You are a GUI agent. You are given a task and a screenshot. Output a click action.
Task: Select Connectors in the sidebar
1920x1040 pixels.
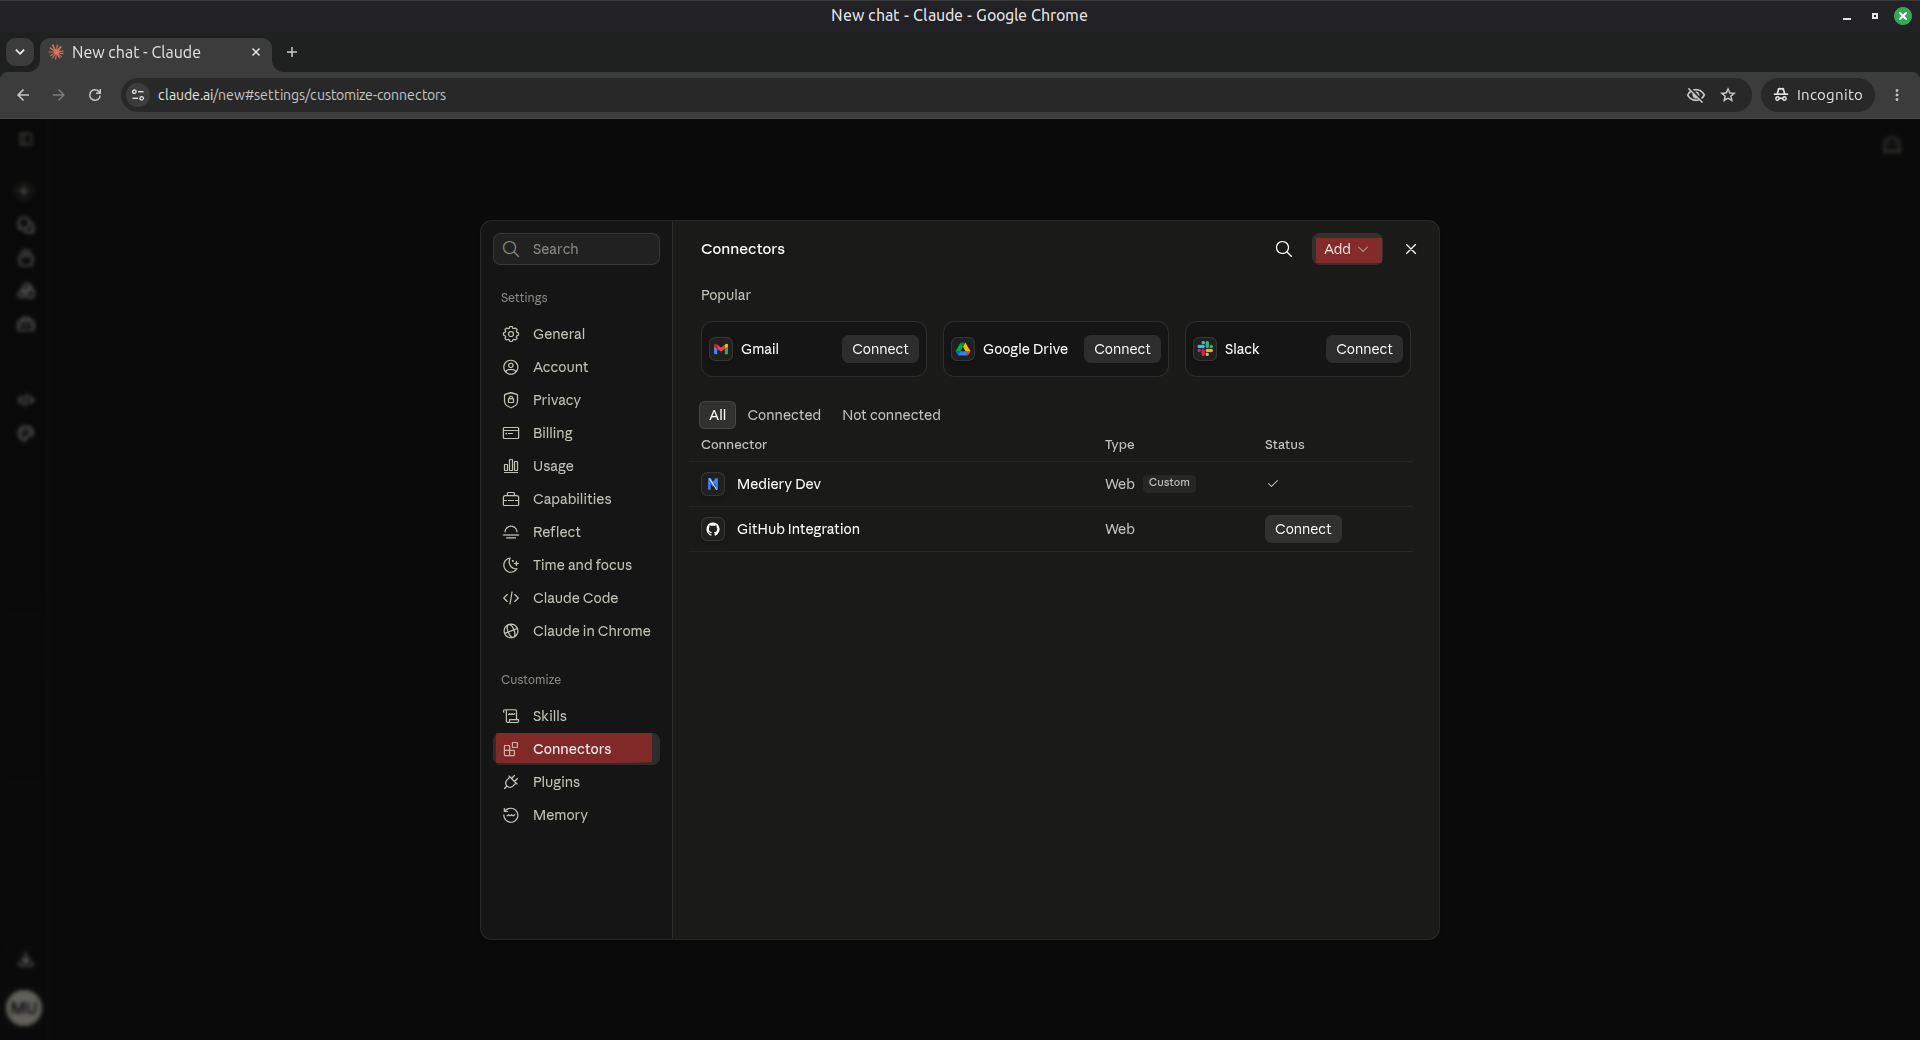click(576, 749)
